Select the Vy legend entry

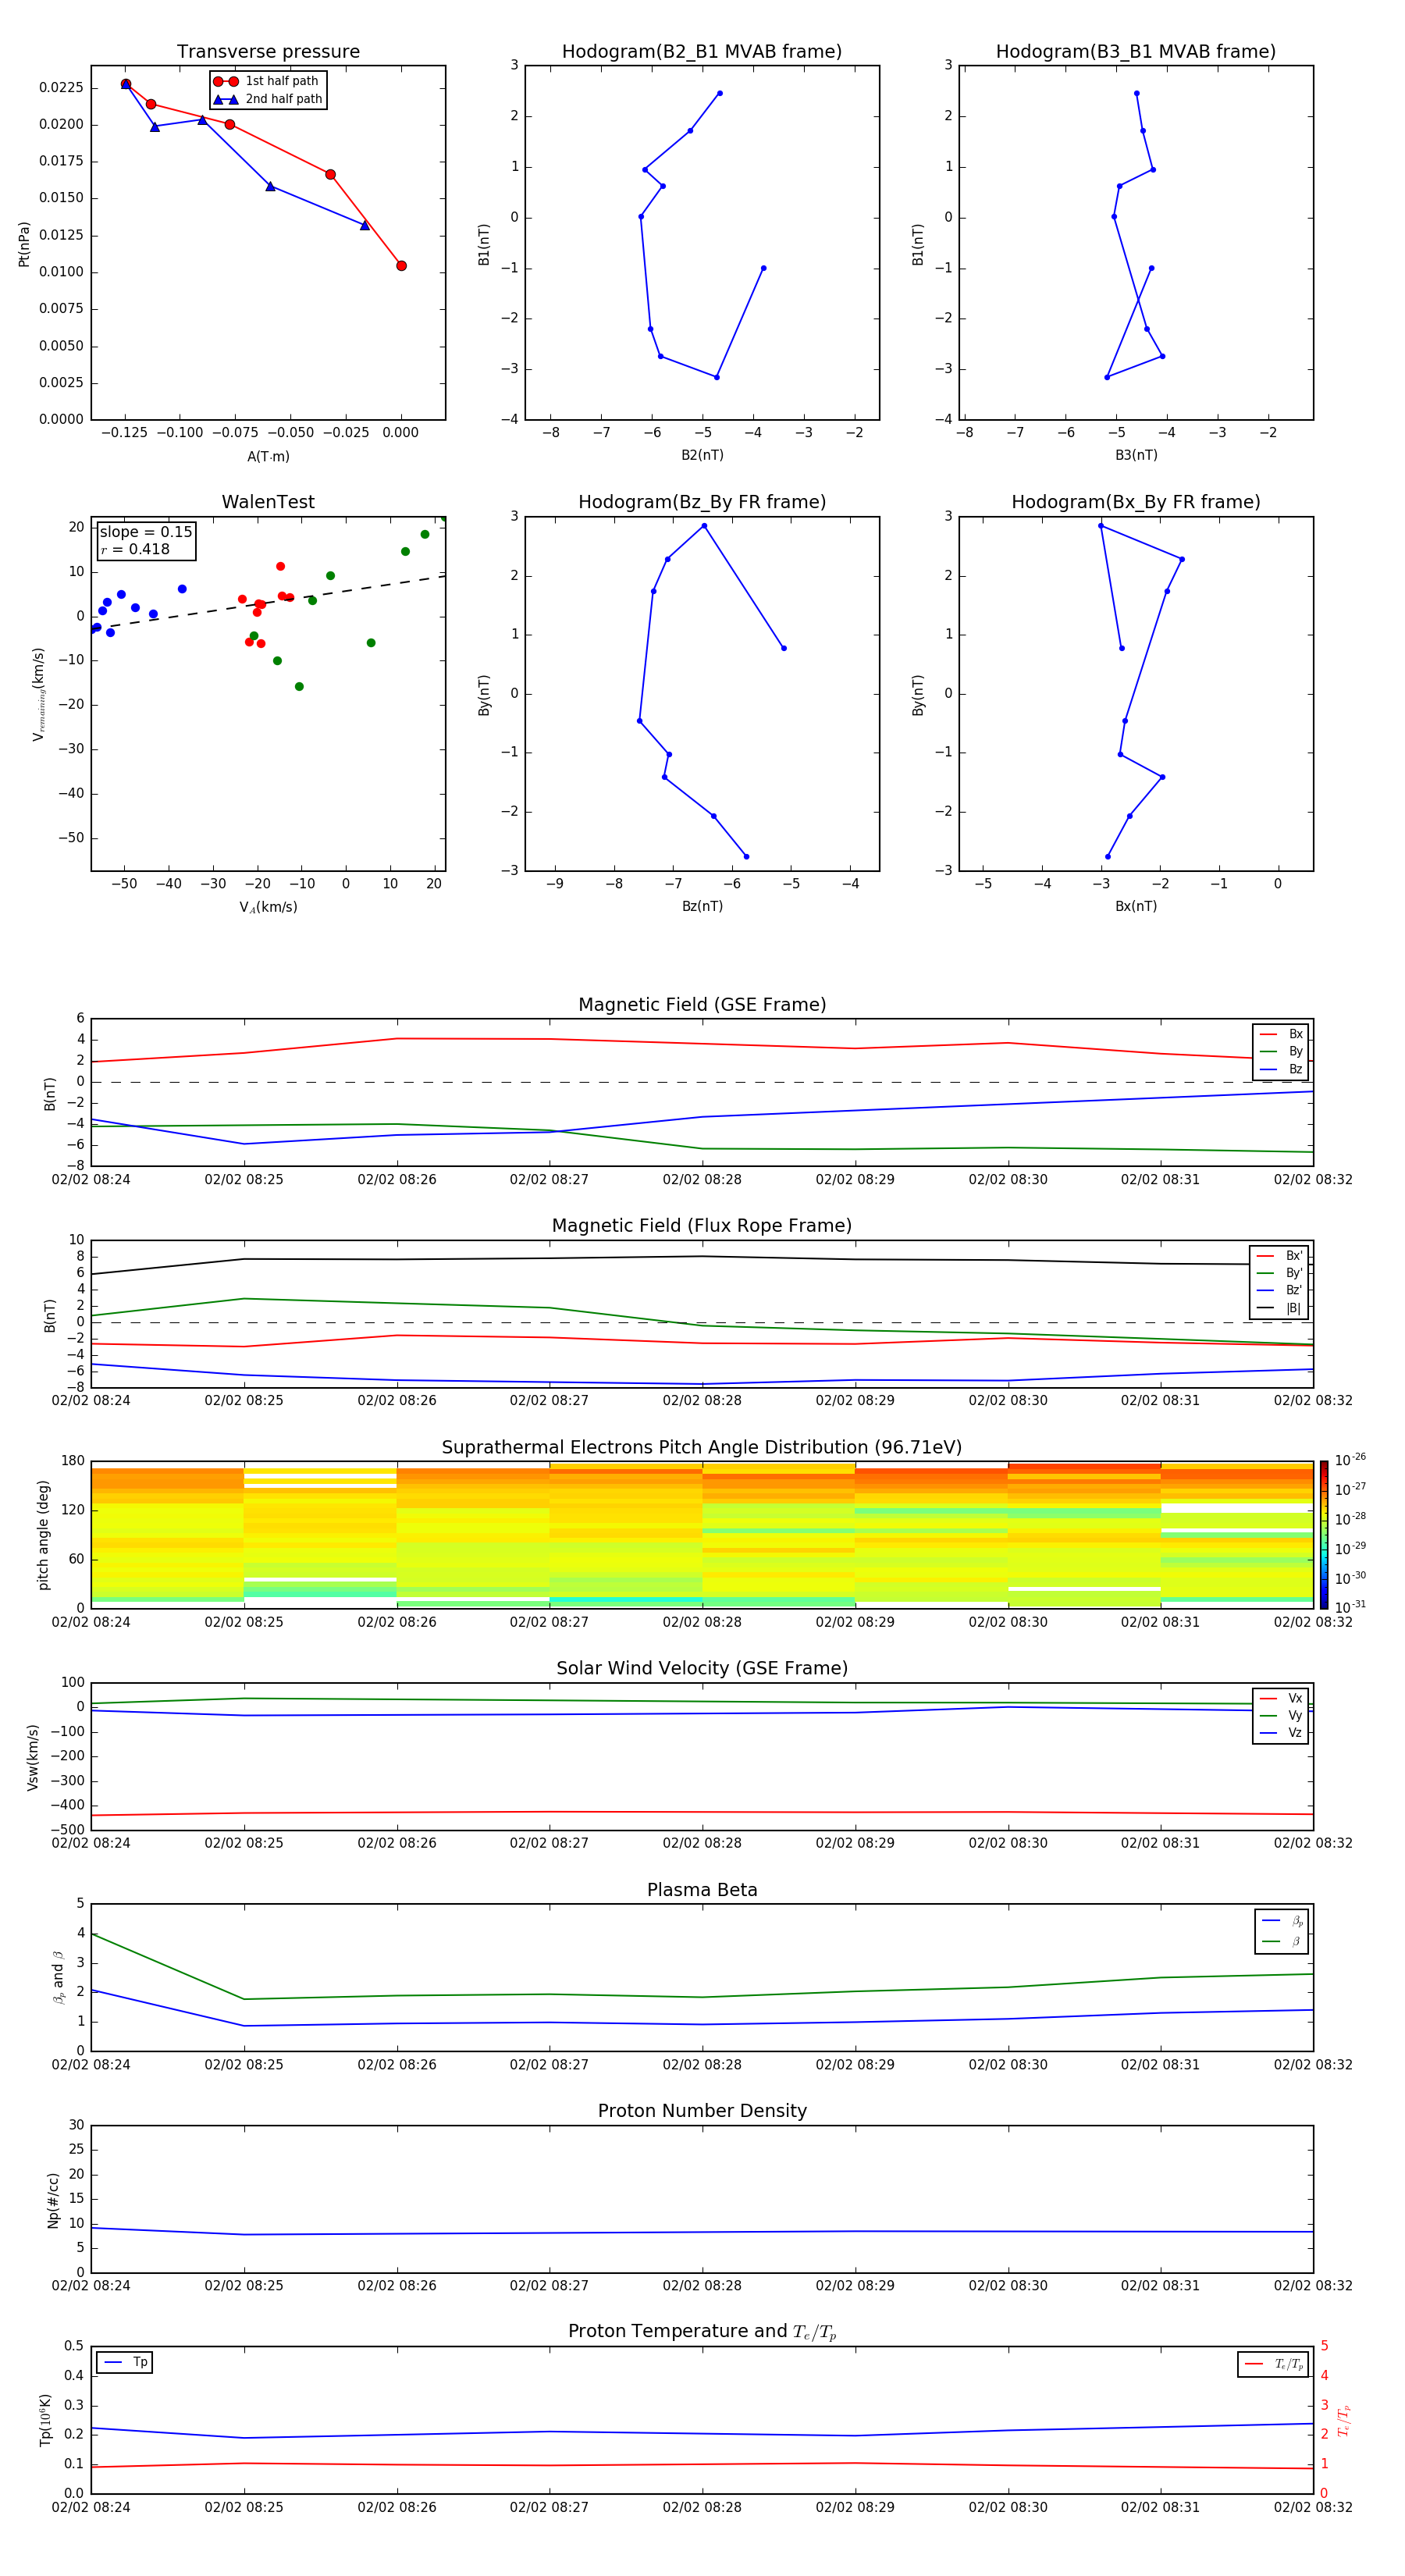tap(1281, 1715)
